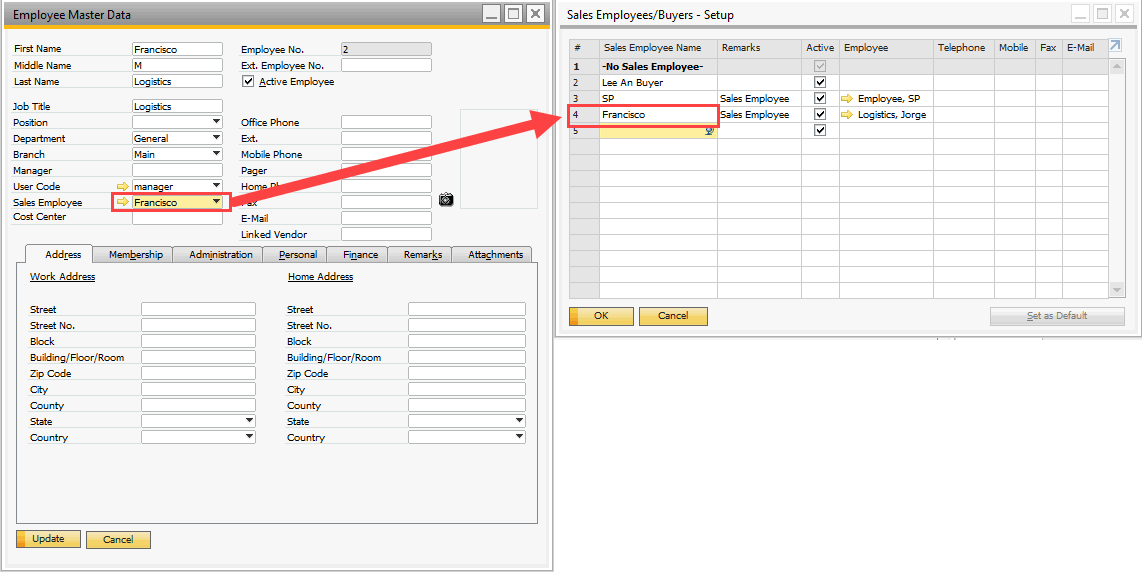This screenshot has height=572, width=1142.
Task: Click the lookup icon in empty row 5
Action: click(709, 131)
